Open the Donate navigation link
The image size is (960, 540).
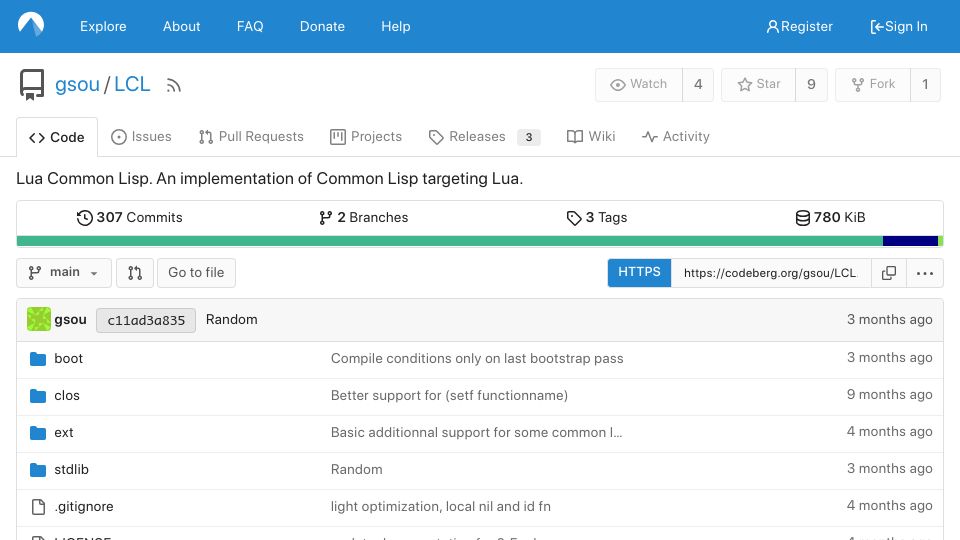[322, 26]
